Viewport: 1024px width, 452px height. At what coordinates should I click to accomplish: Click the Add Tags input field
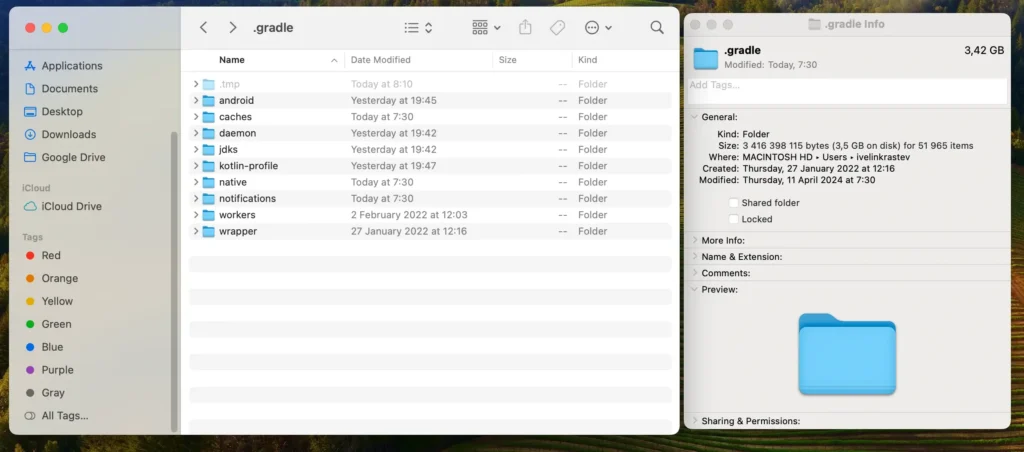coord(846,91)
